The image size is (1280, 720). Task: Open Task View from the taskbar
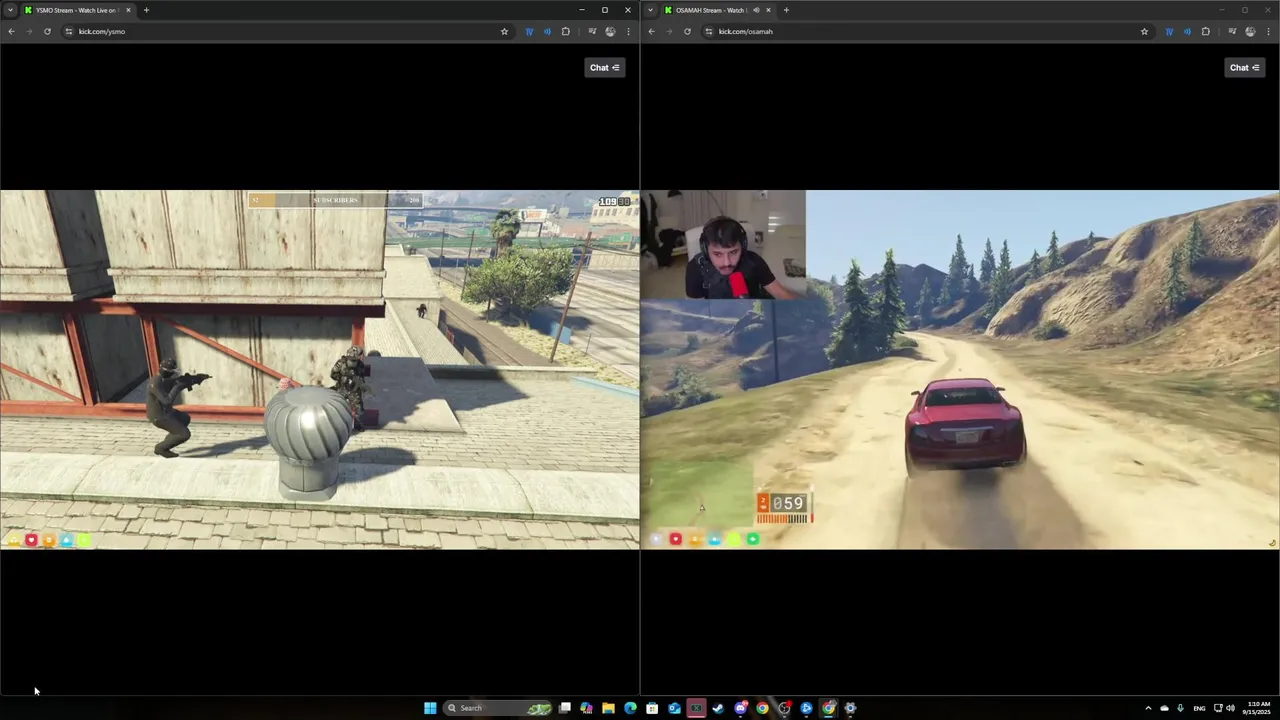[x=565, y=708]
